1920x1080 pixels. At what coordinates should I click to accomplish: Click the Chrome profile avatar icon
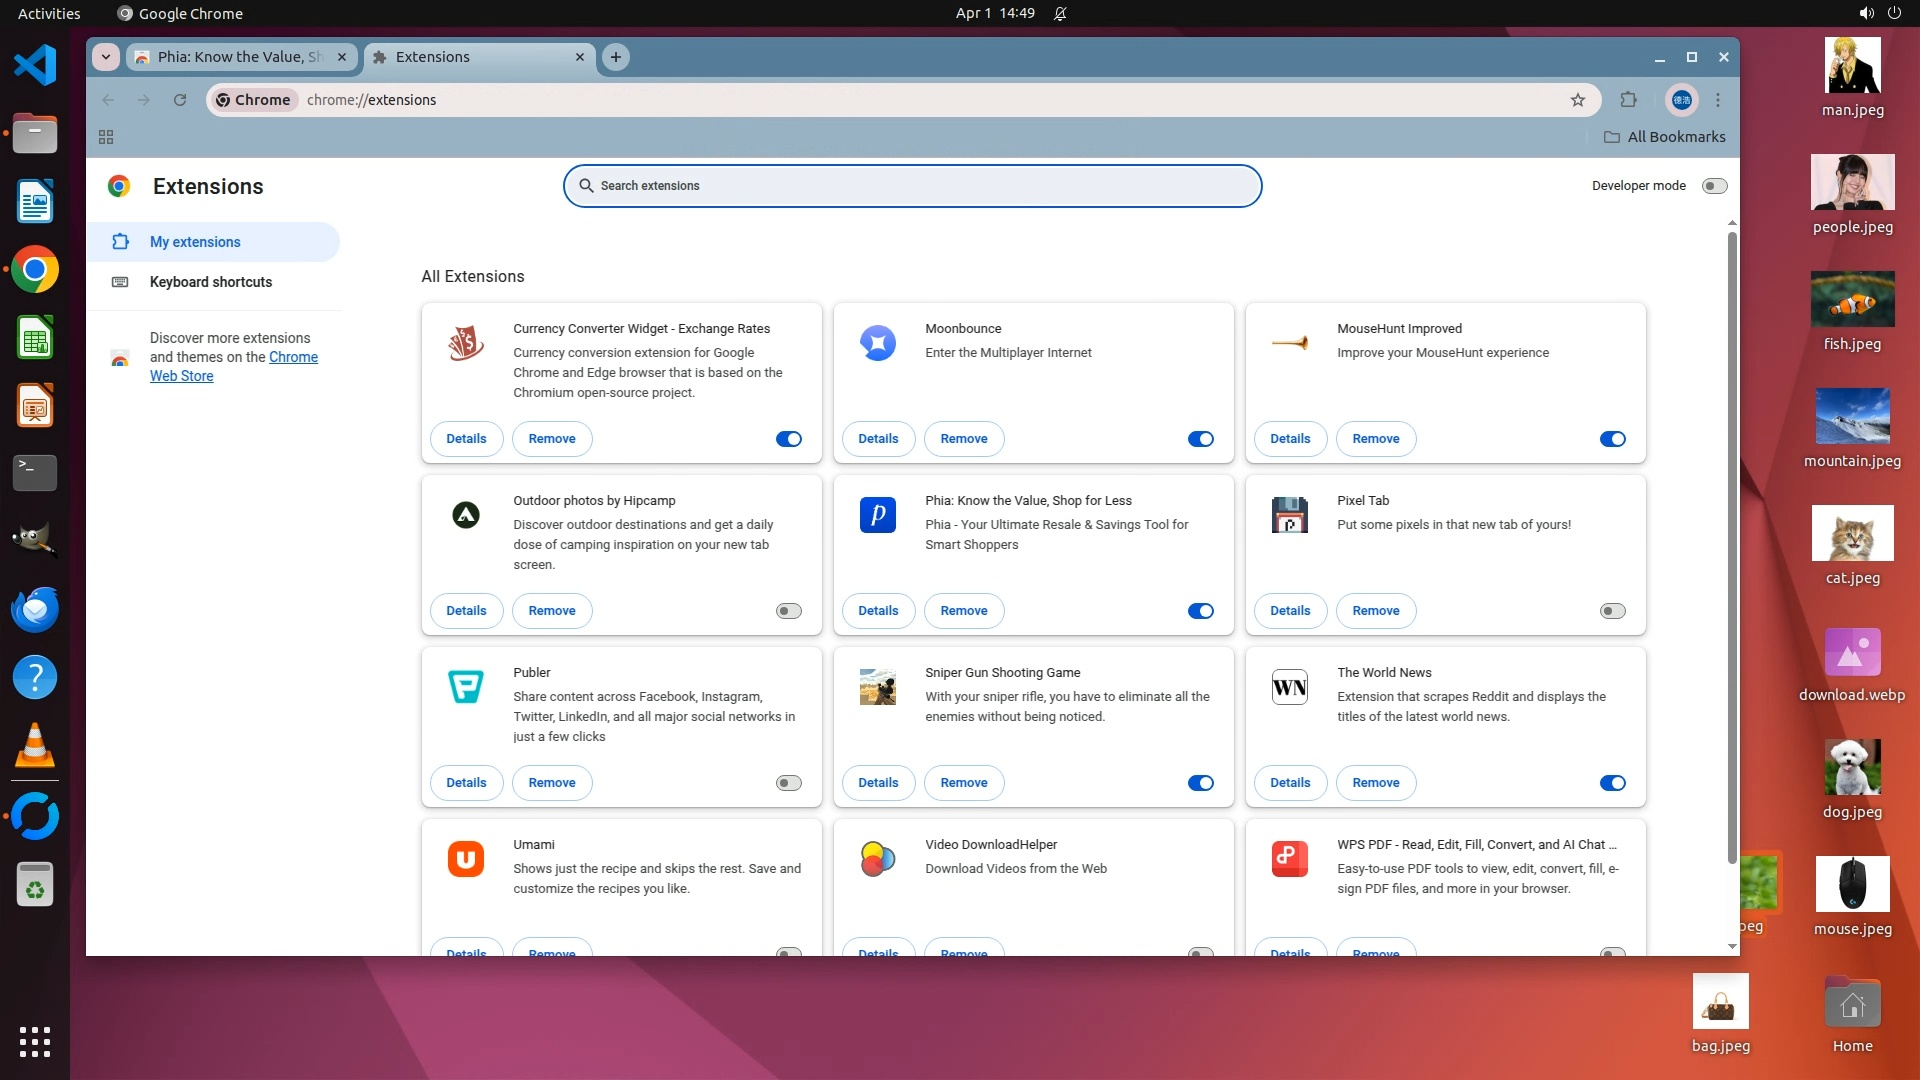pos(1681,100)
